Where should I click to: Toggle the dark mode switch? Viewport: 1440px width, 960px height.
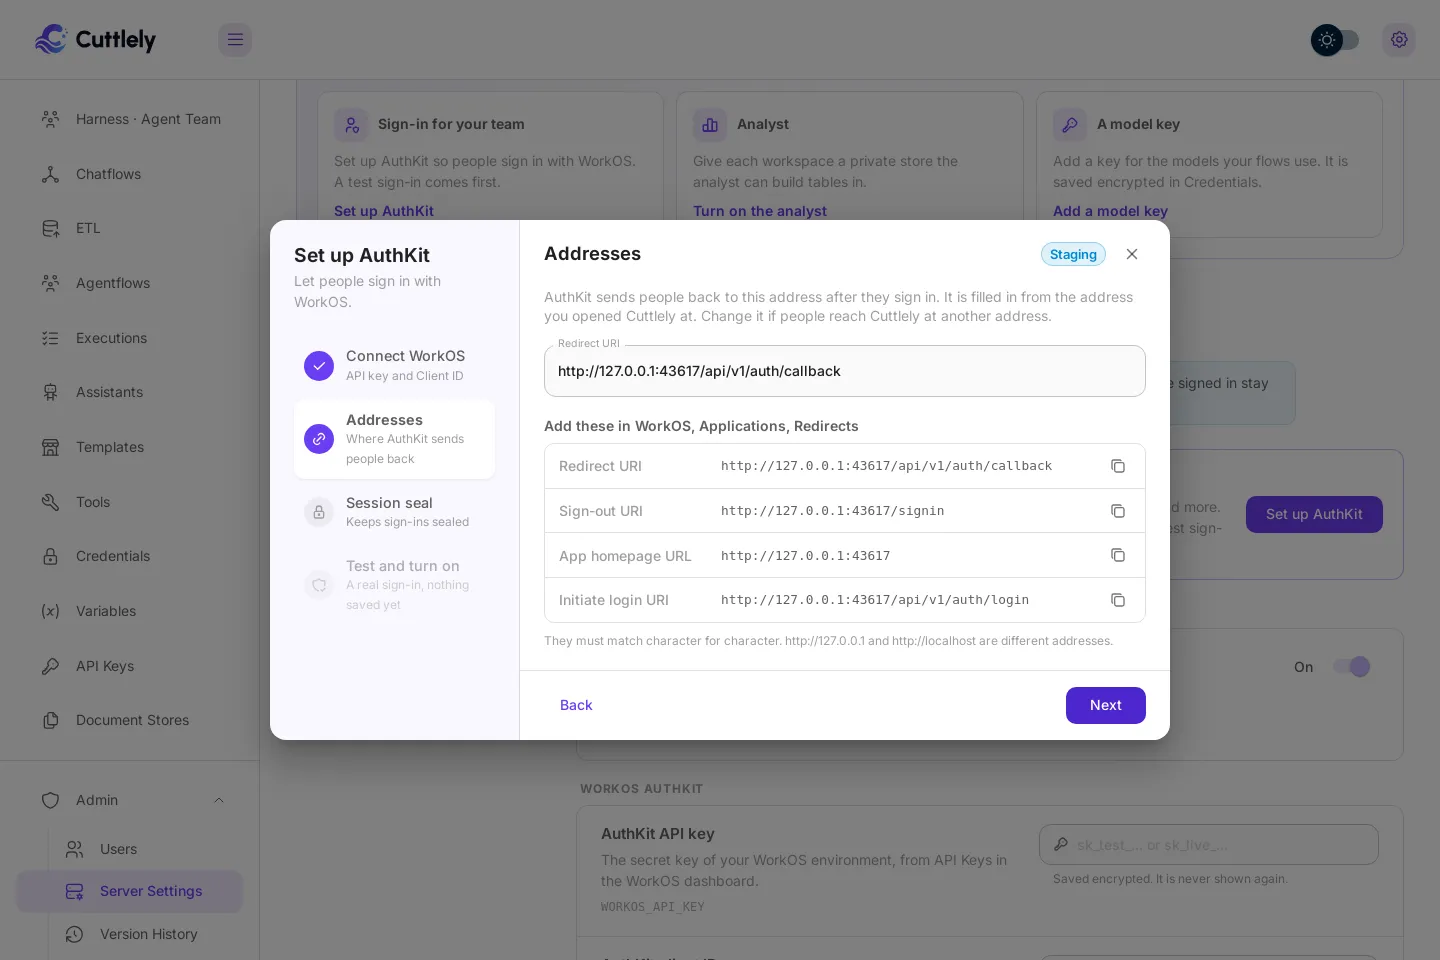pos(1335,40)
